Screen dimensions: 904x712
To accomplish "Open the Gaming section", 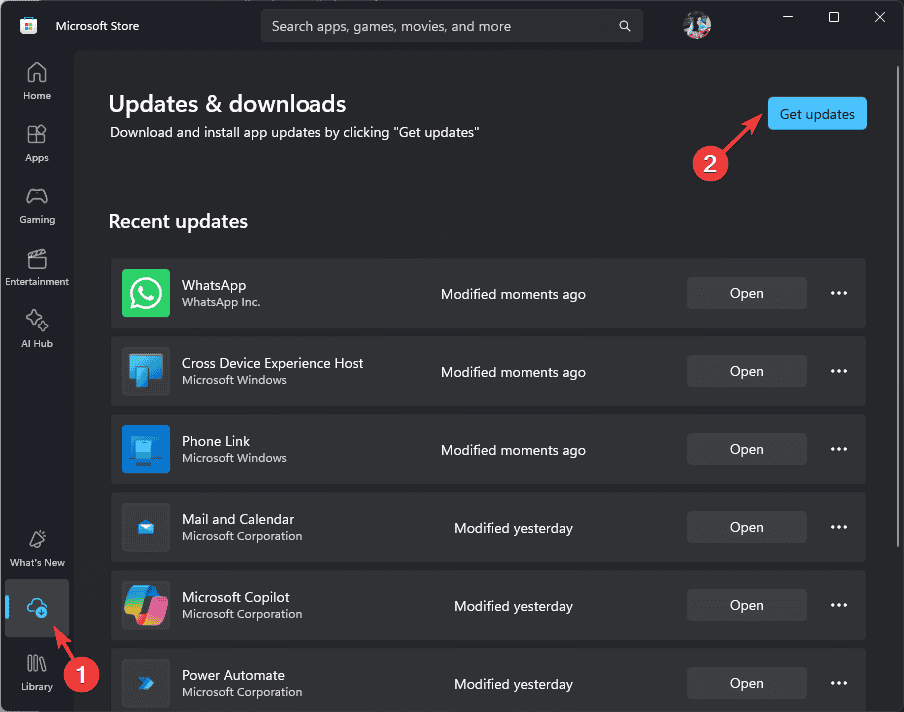I will tap(37, 205).
